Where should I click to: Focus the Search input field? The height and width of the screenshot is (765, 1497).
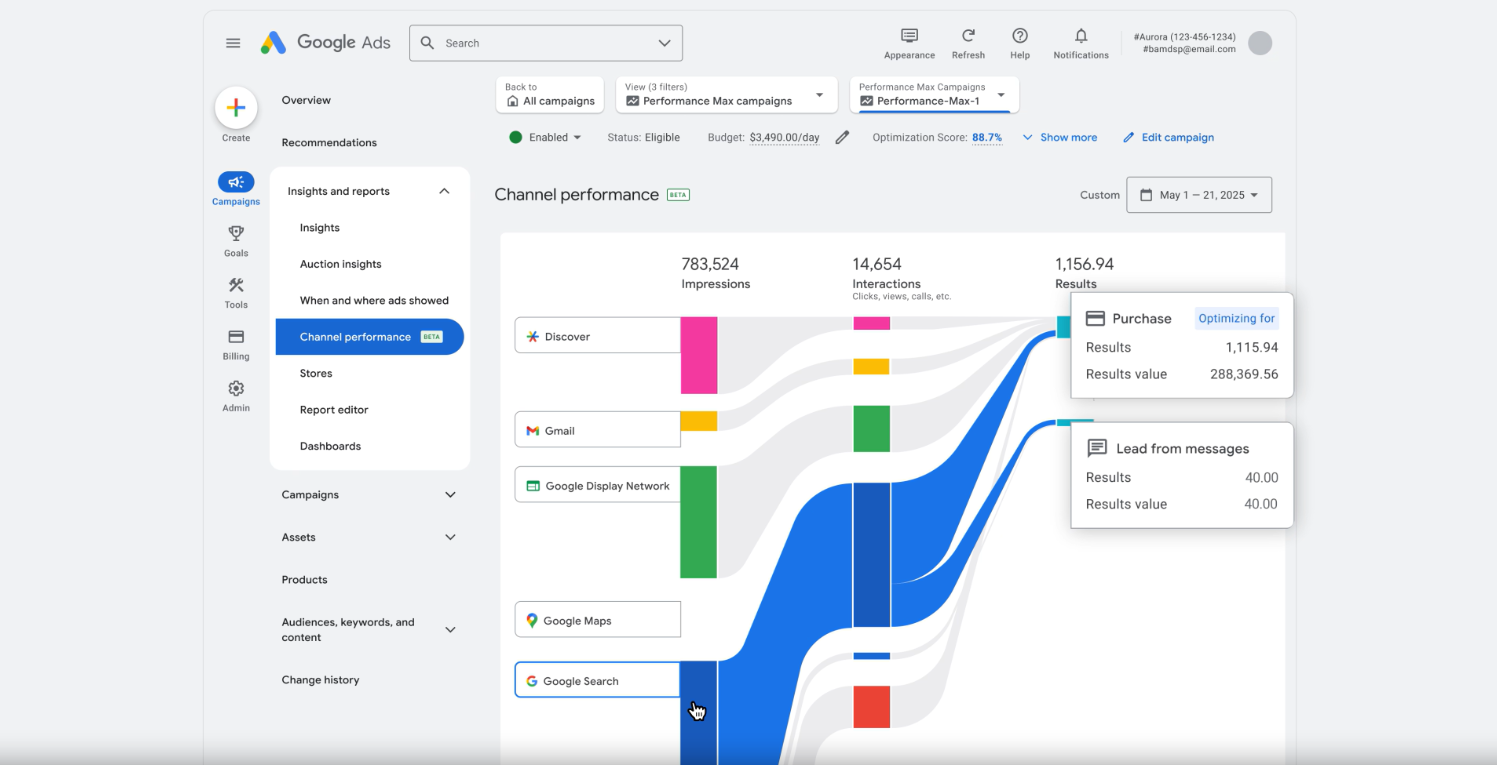tap(546, 43)
